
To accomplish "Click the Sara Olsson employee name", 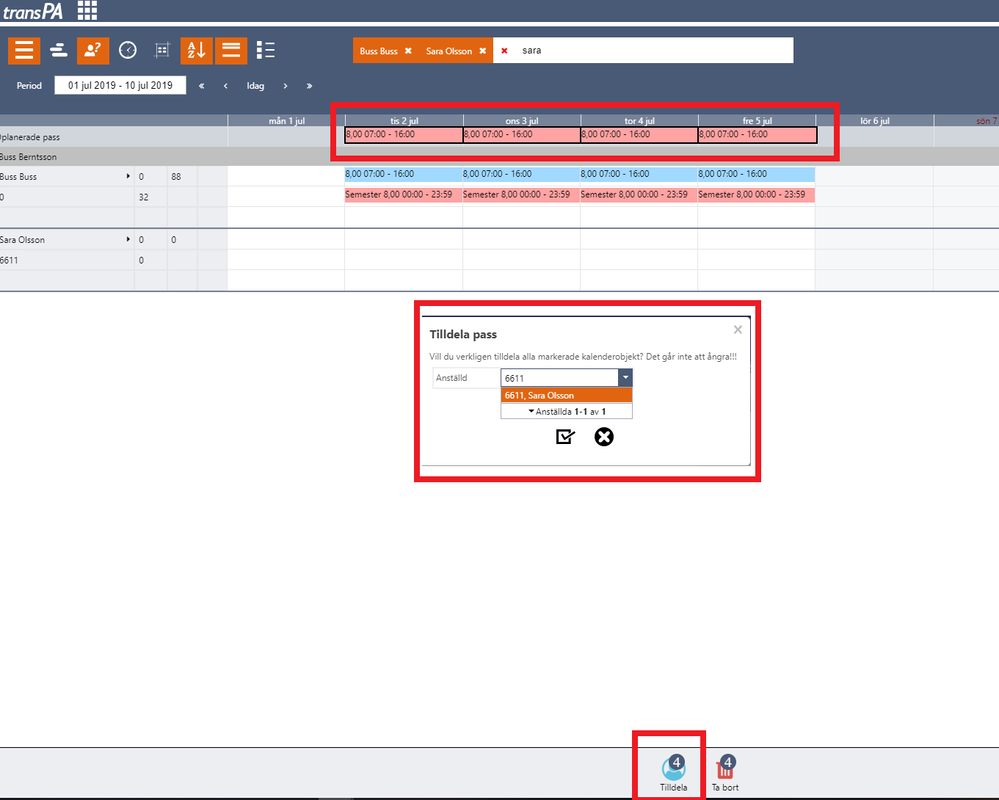I will click(22, 239).
